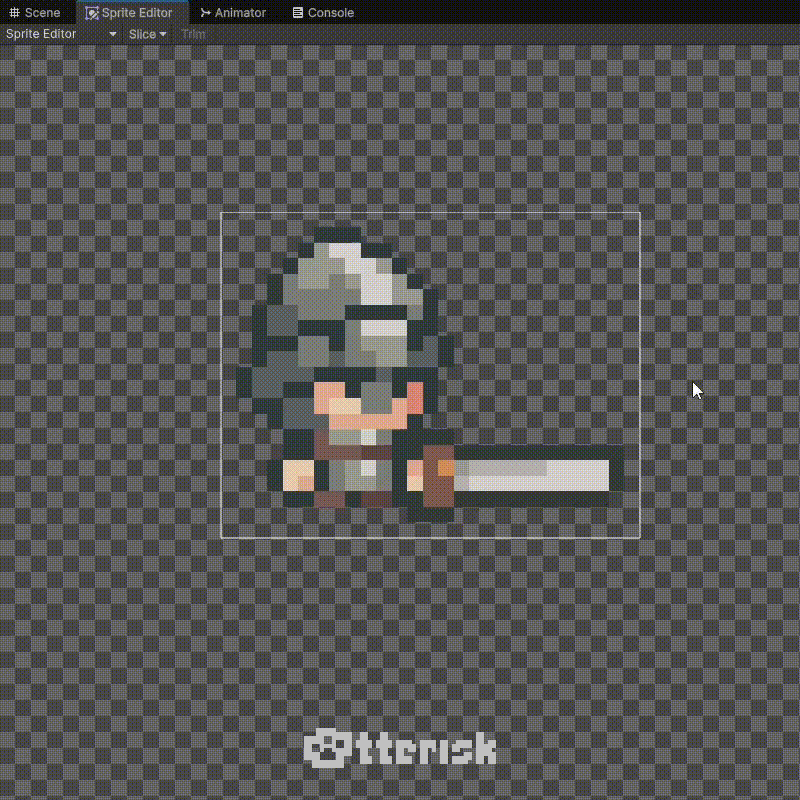Image resolution: width=800 pixels, height=800 pixels.
Task: Click the Scene grid icon
Action: (x=15, y=13)
